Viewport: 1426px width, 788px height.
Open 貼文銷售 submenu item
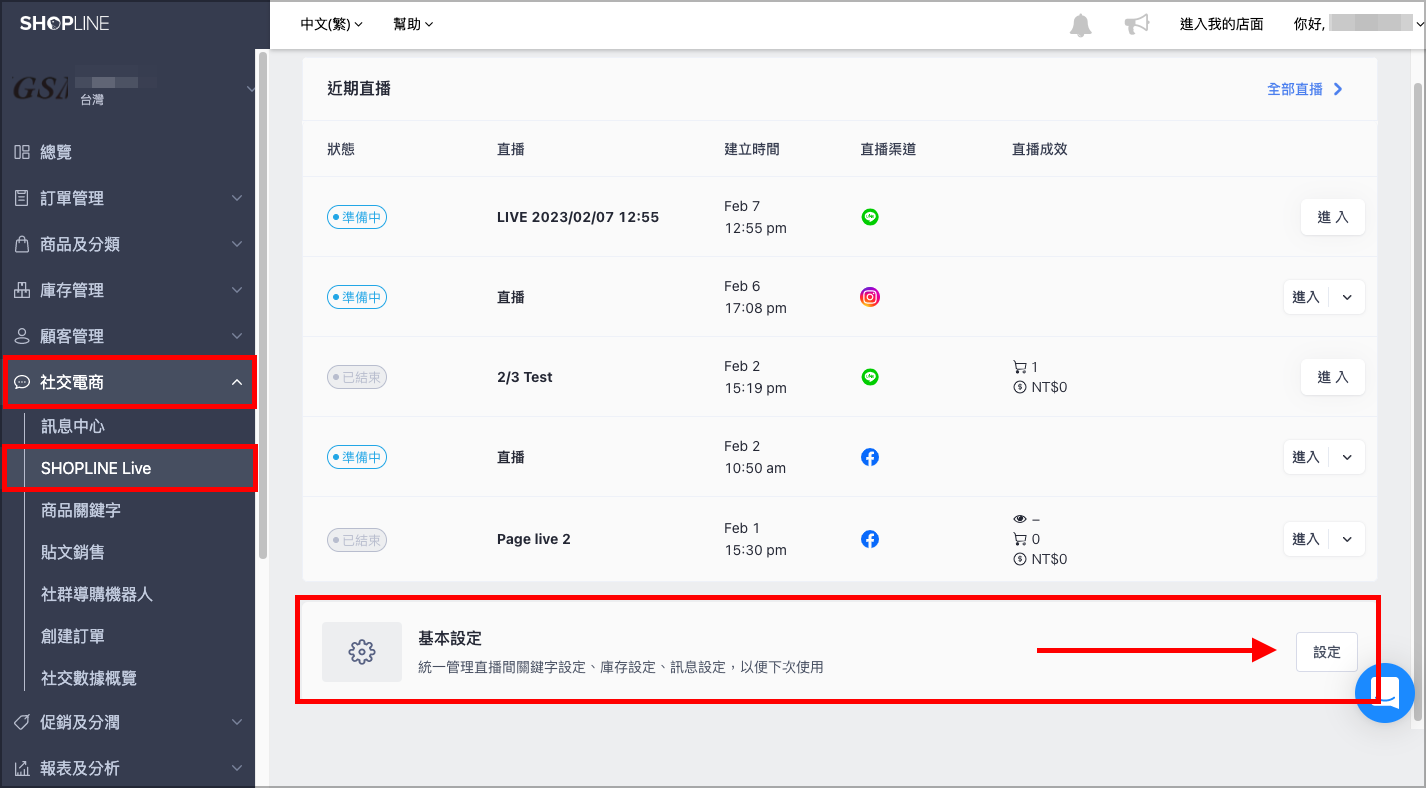[x=73, y=552]
